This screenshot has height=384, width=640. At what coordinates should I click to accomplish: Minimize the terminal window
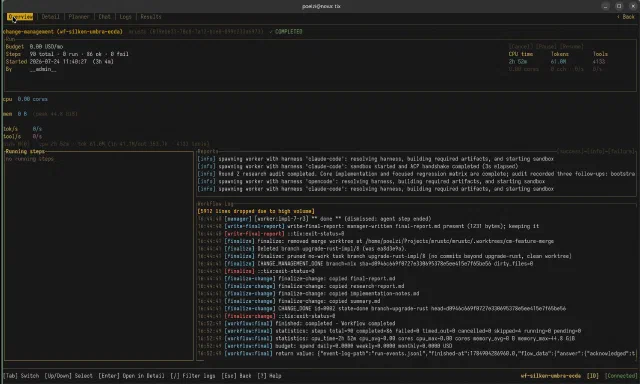(x=605, y=6)
